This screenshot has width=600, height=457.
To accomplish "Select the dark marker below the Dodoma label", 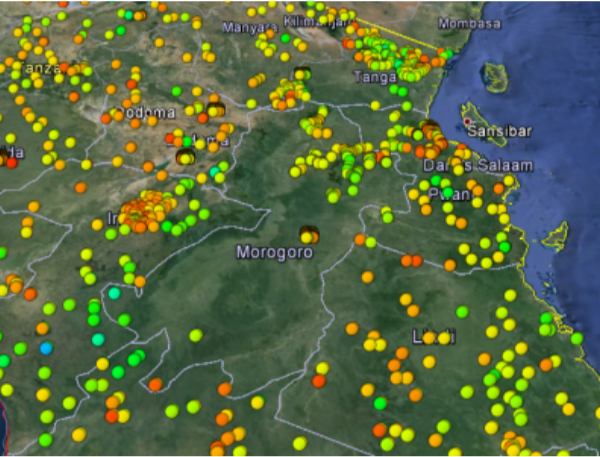I will 185,157.
